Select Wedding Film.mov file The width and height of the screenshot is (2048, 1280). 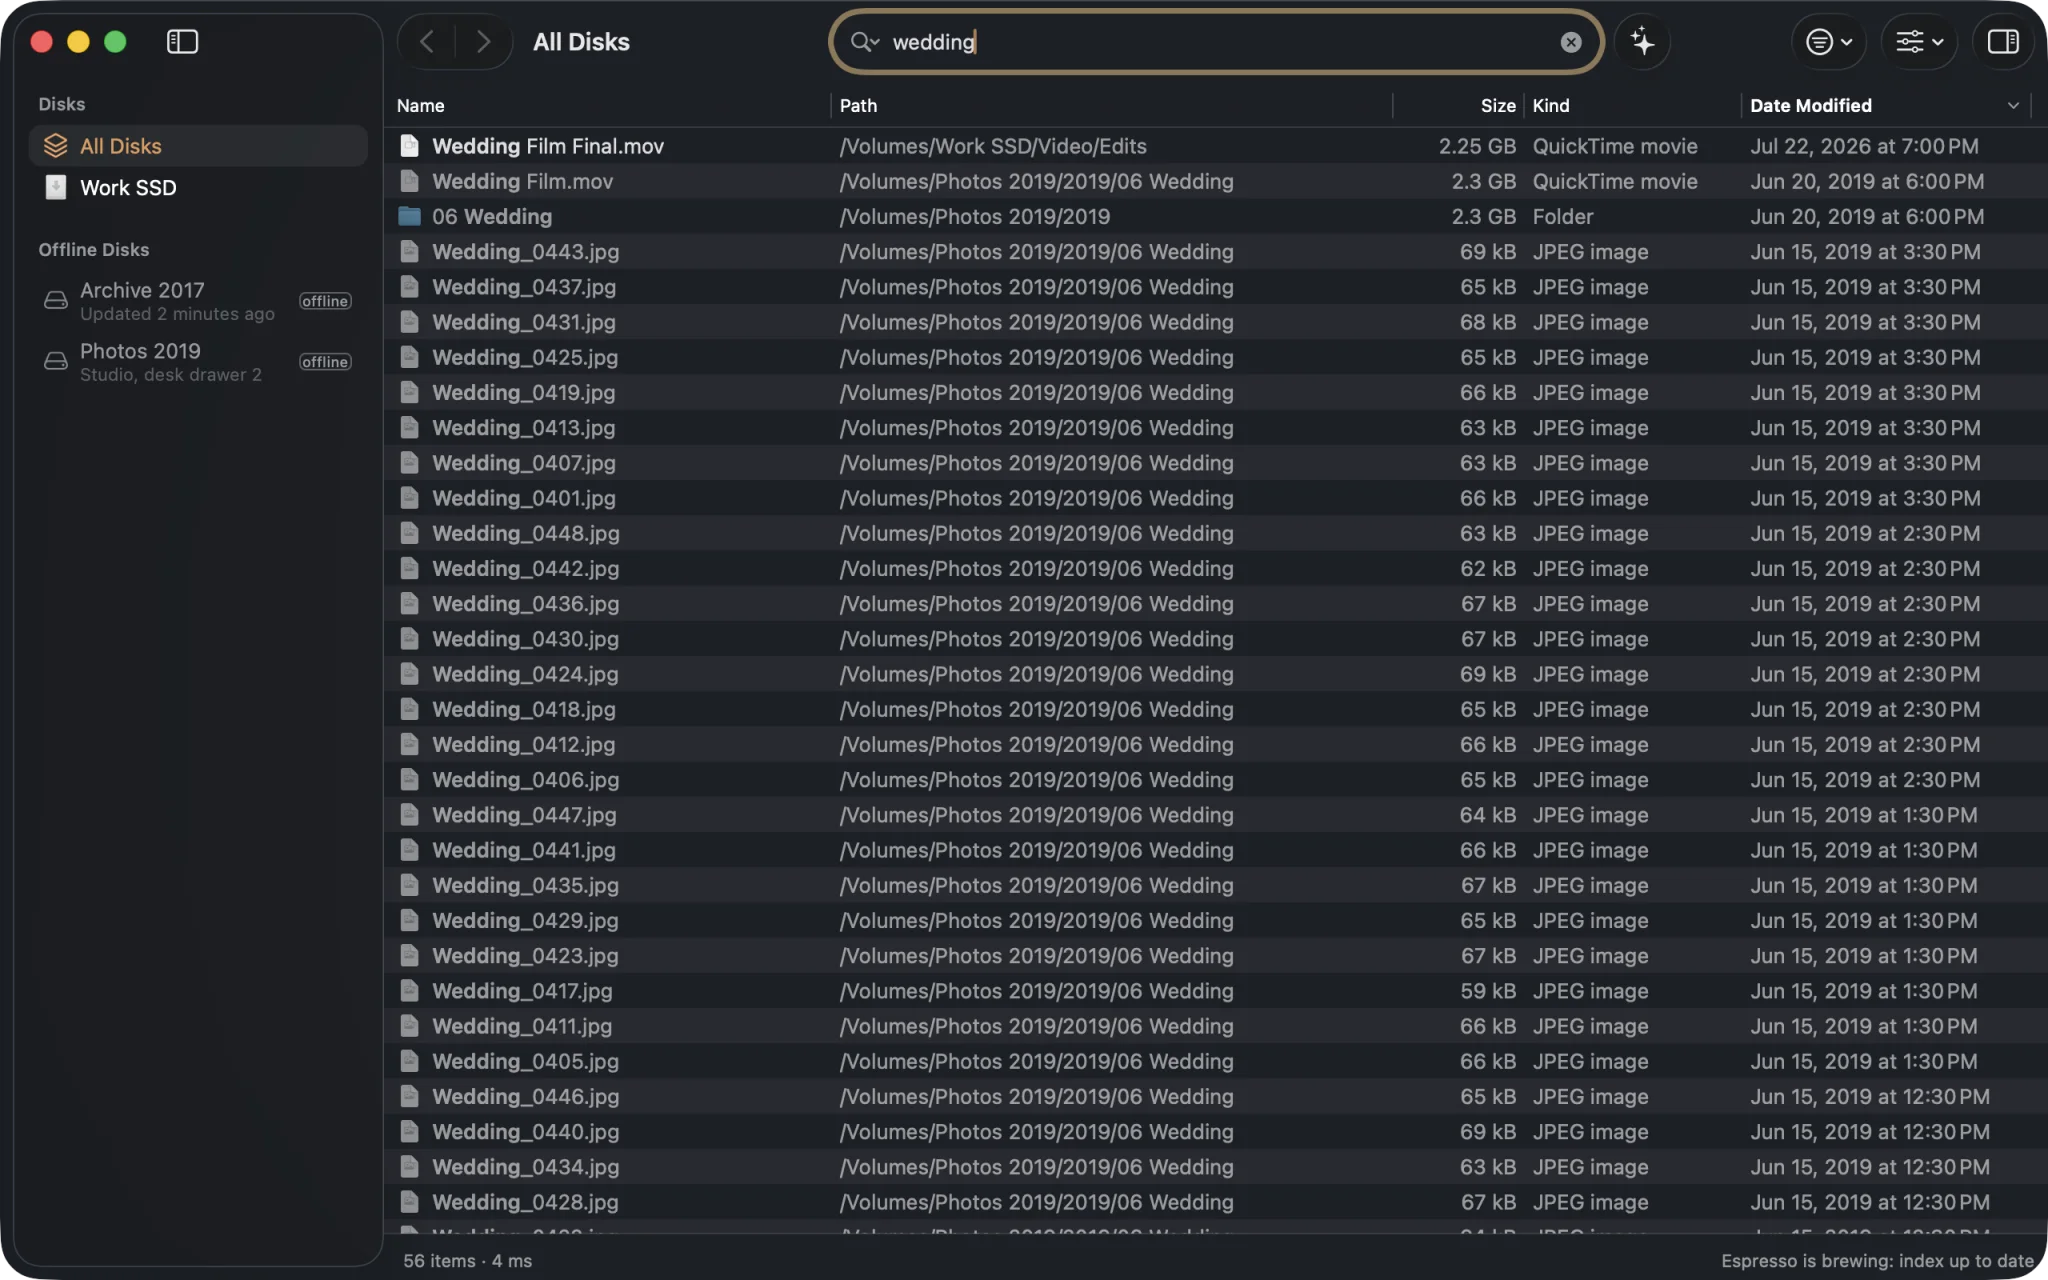[x=1214, y=181]
